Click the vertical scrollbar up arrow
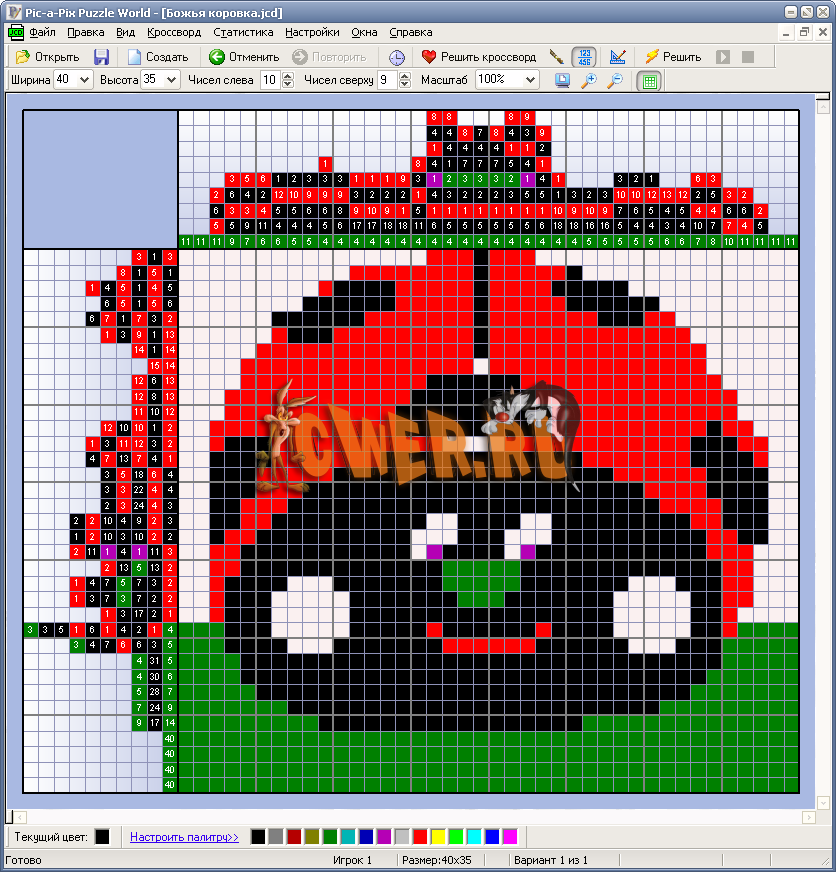Image resolution: width=836 pixels, height=872 pixels. tap(823, 107)
